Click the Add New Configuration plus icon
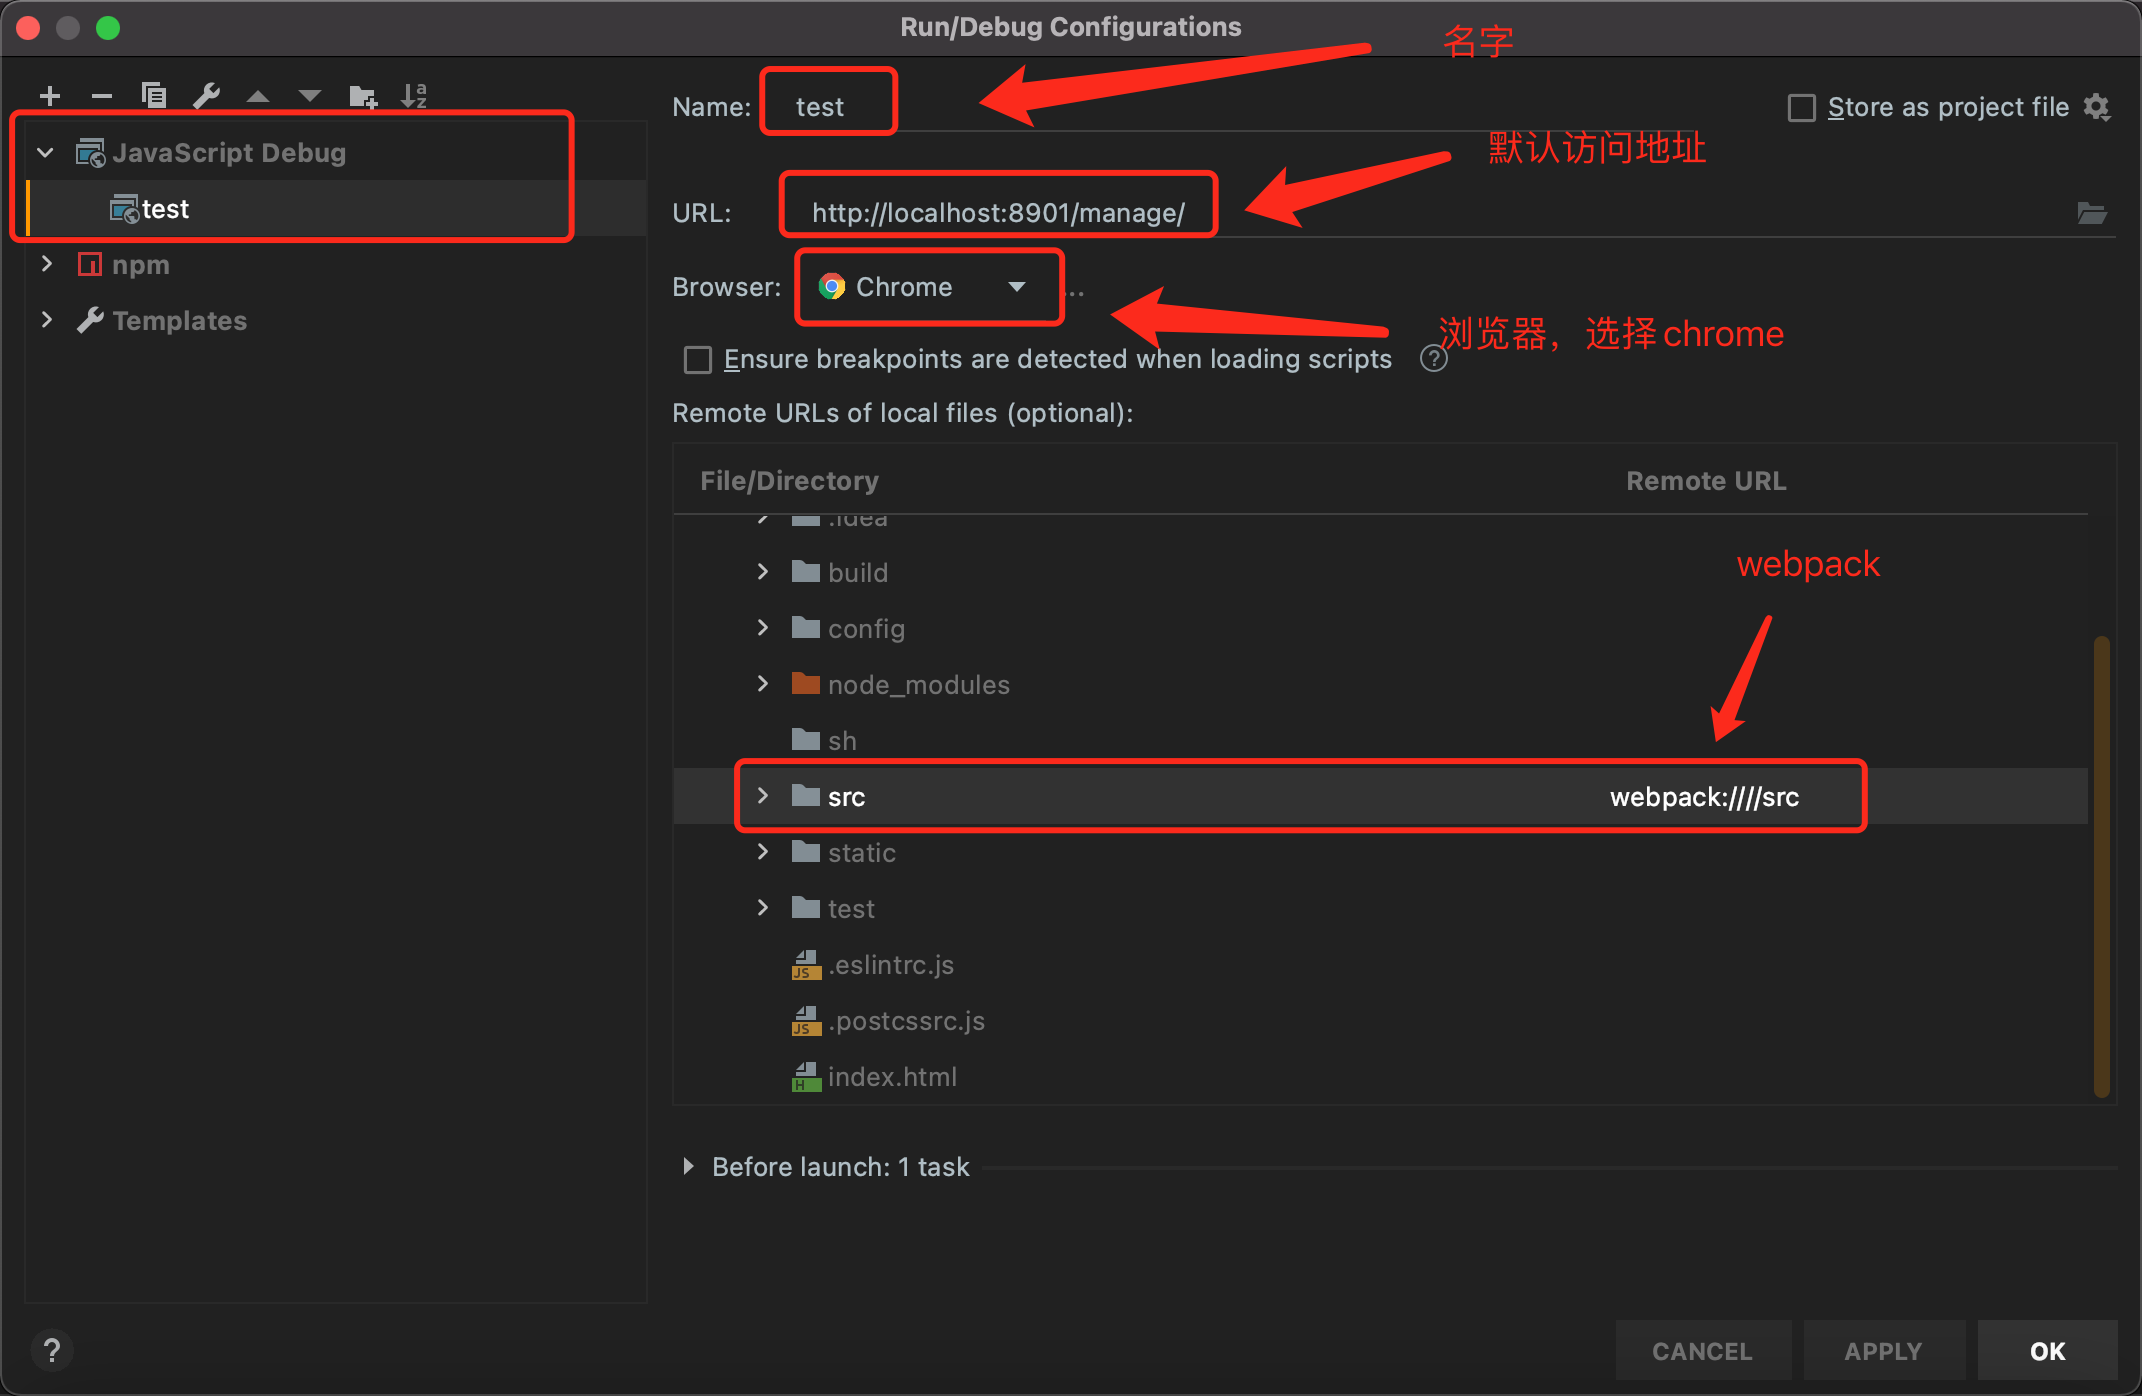Screen dimensions: 2142x1396 click(50, 96)
